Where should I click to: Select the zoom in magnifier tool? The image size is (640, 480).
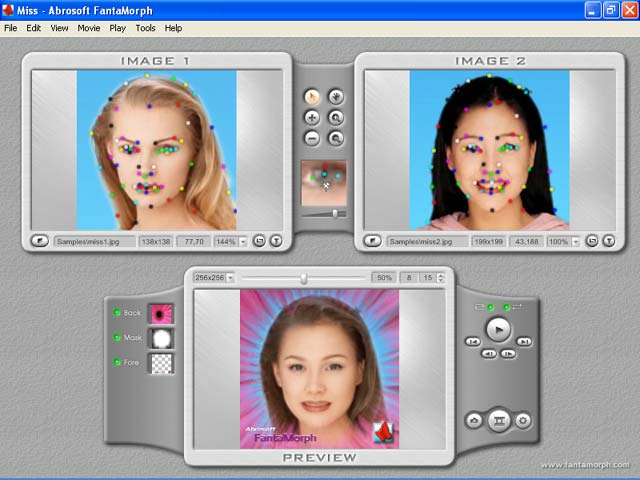[336, 118]
